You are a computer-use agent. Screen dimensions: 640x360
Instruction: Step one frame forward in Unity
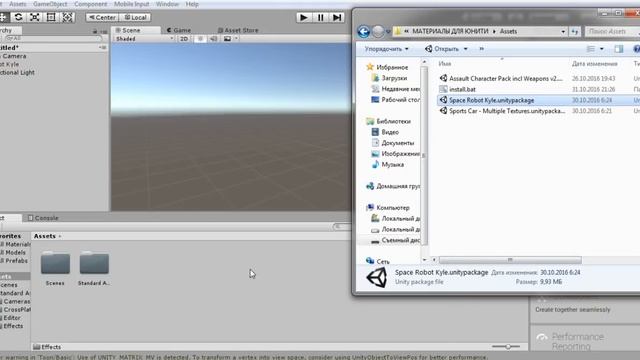pos(337,18)
